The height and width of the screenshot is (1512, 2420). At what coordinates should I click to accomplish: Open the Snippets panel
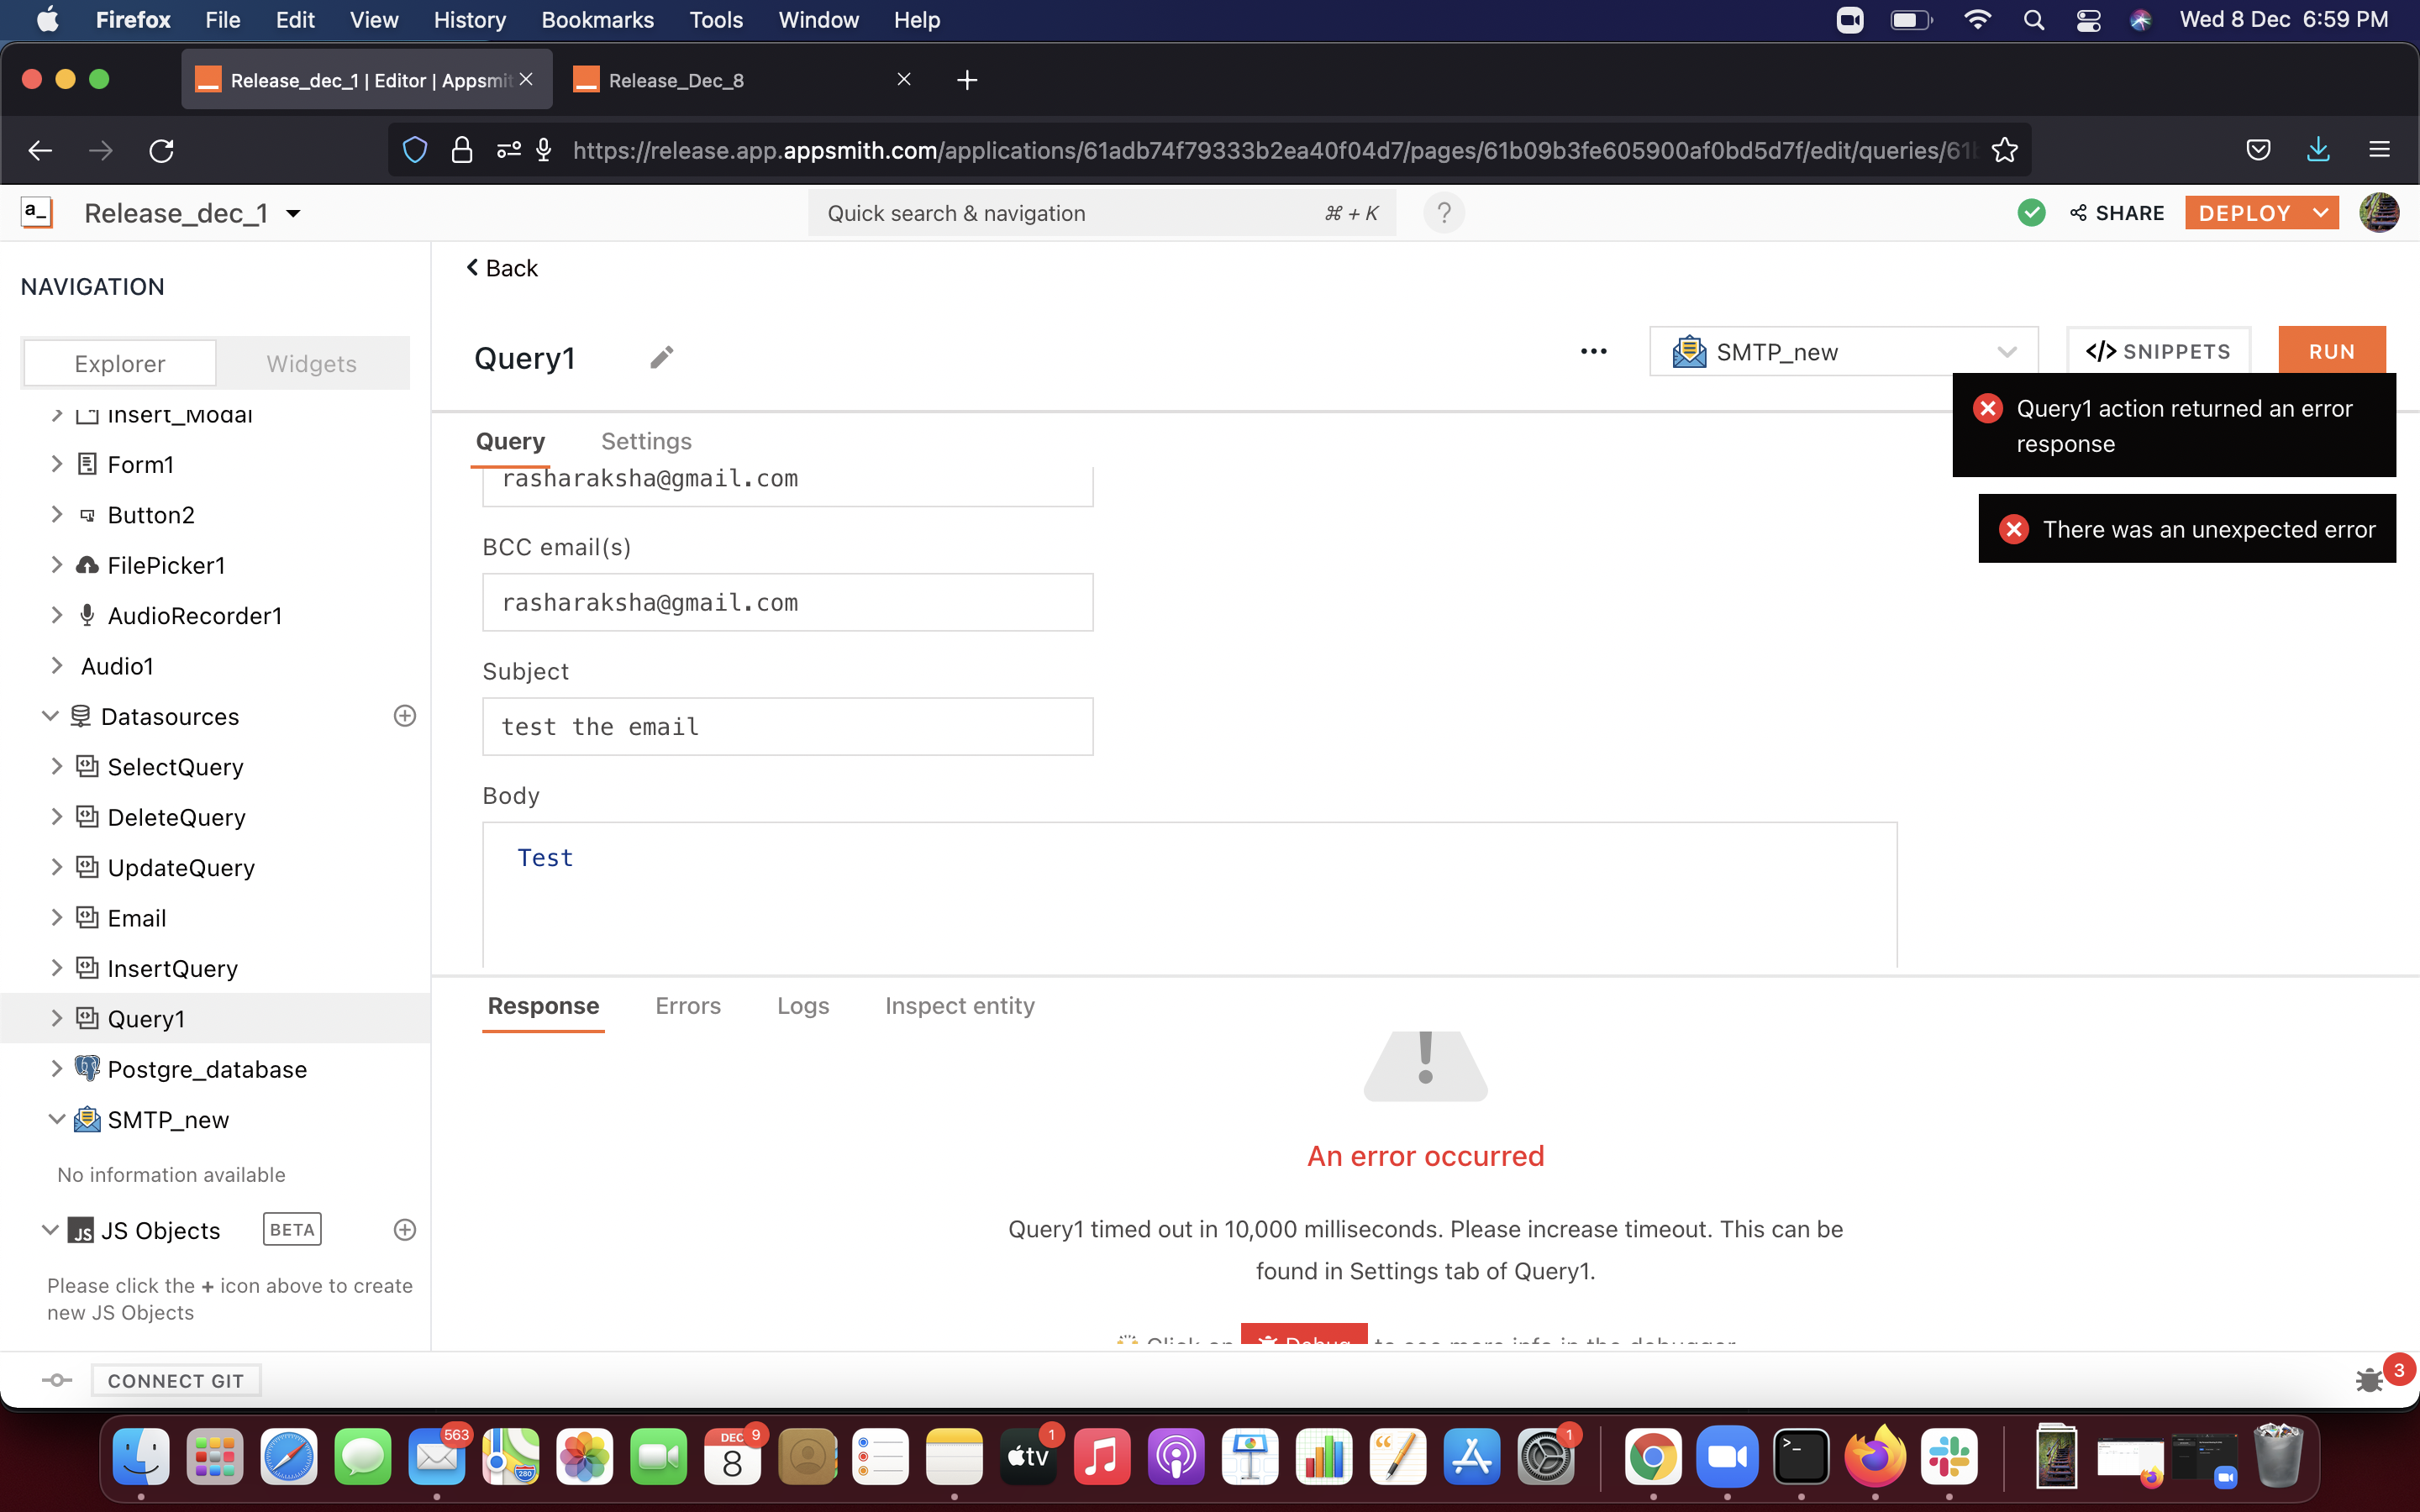point(2159,351)
